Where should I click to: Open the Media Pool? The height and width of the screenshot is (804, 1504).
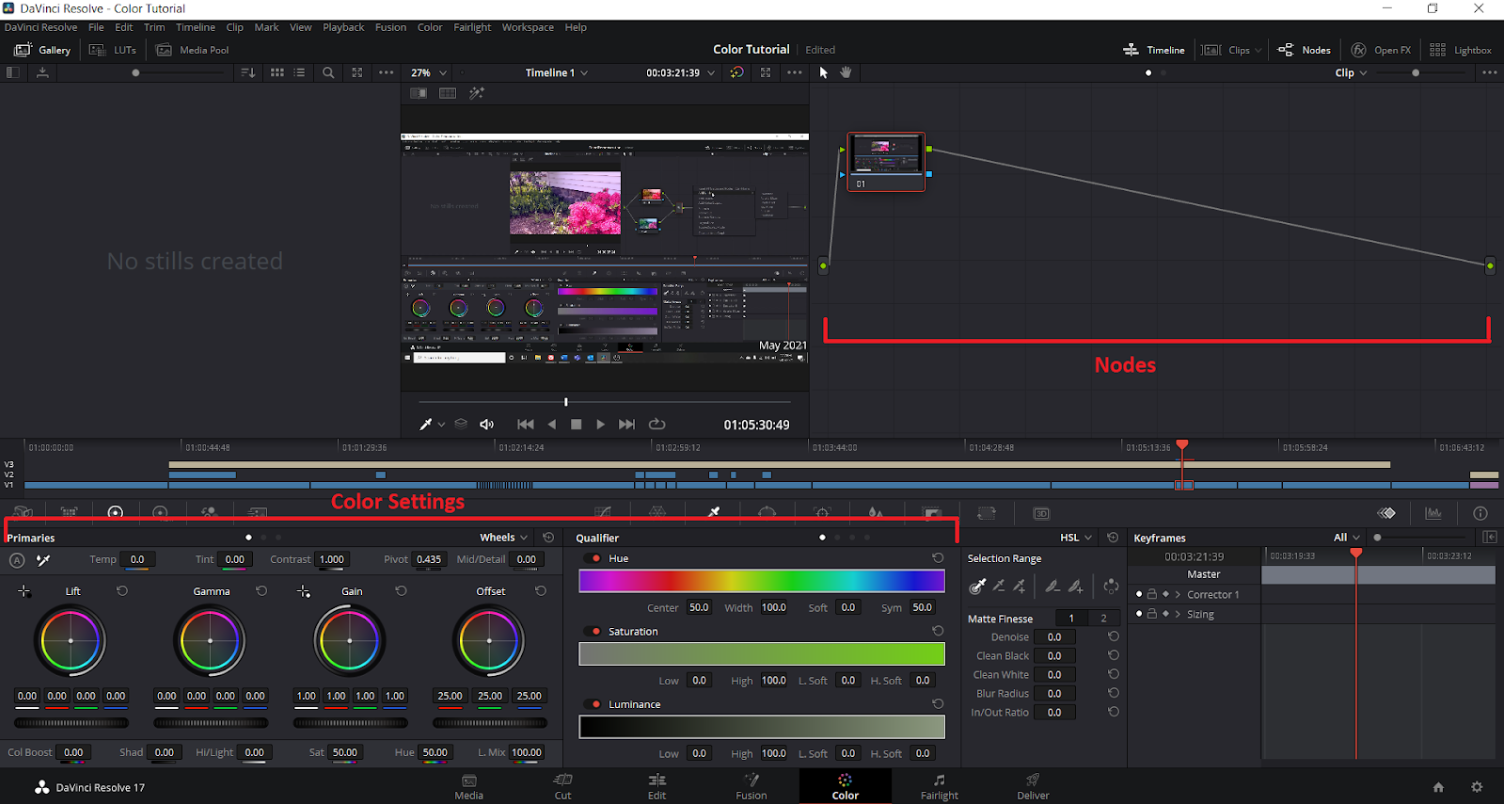pyautogui.click(x=192, y=49)
